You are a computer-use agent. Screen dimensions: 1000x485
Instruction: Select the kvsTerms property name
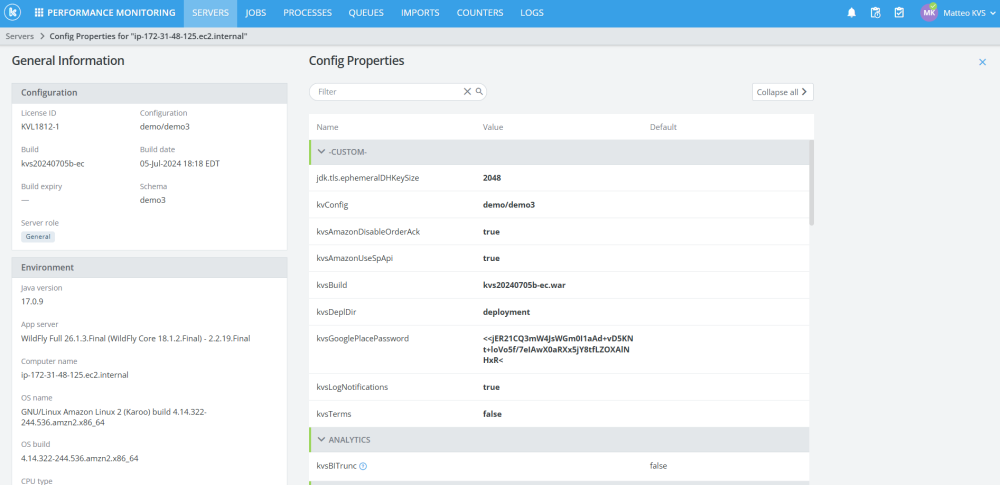coord(334,414)
